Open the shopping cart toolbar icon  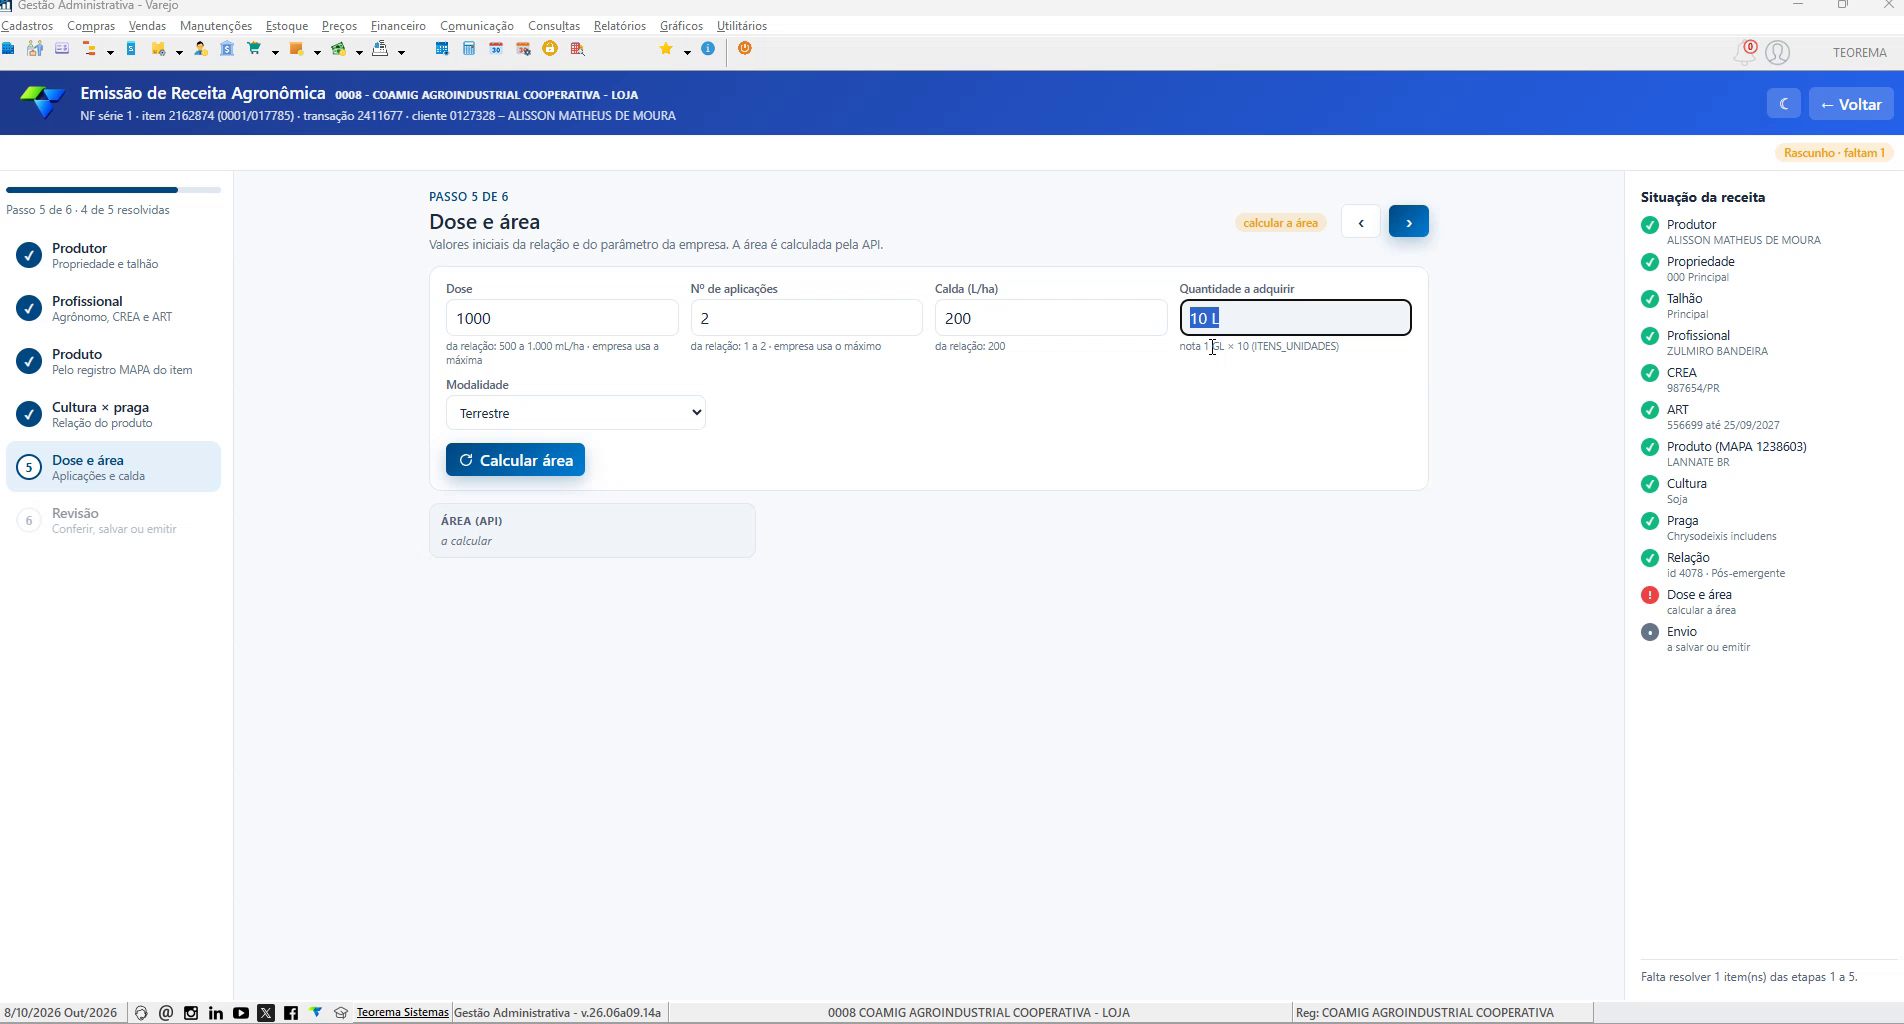[254, 49]
